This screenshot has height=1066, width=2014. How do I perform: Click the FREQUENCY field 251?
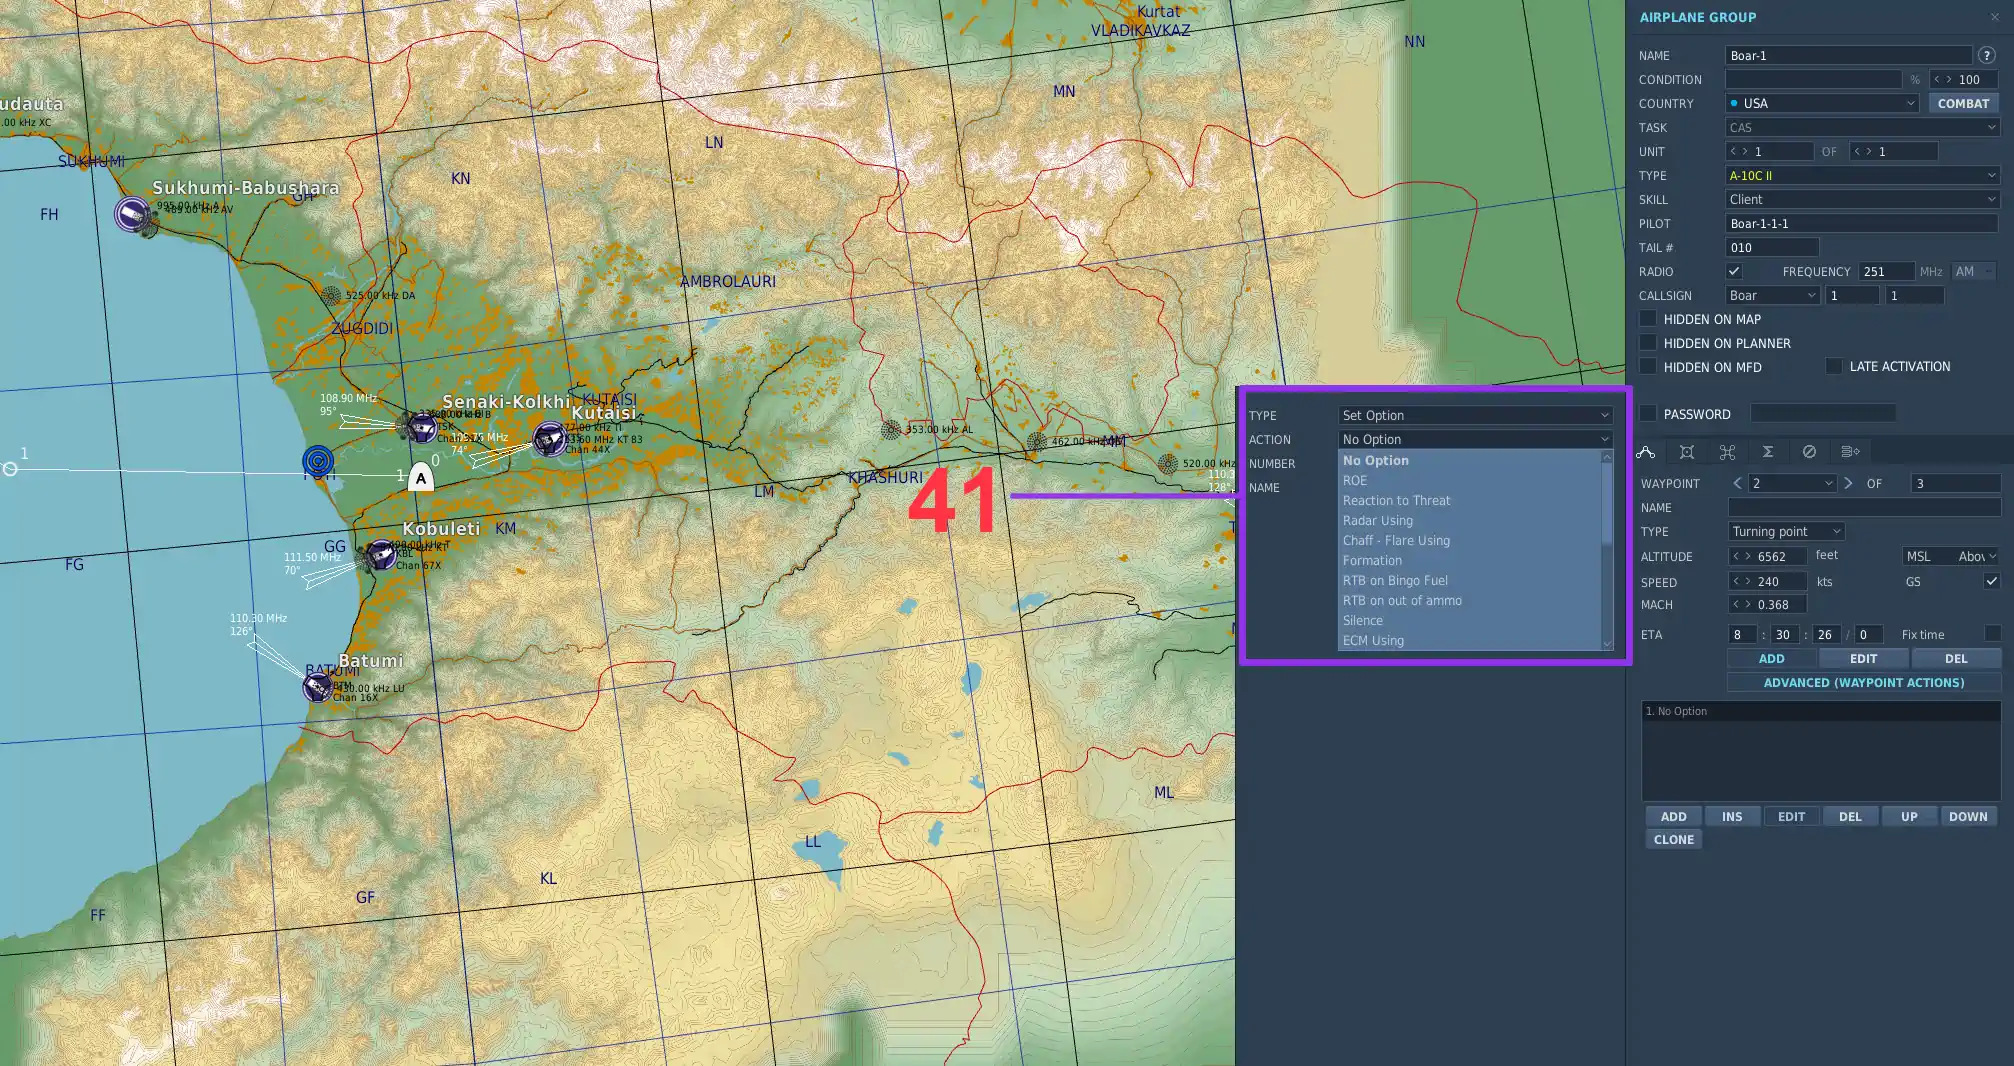click(x=1886, y=271)
